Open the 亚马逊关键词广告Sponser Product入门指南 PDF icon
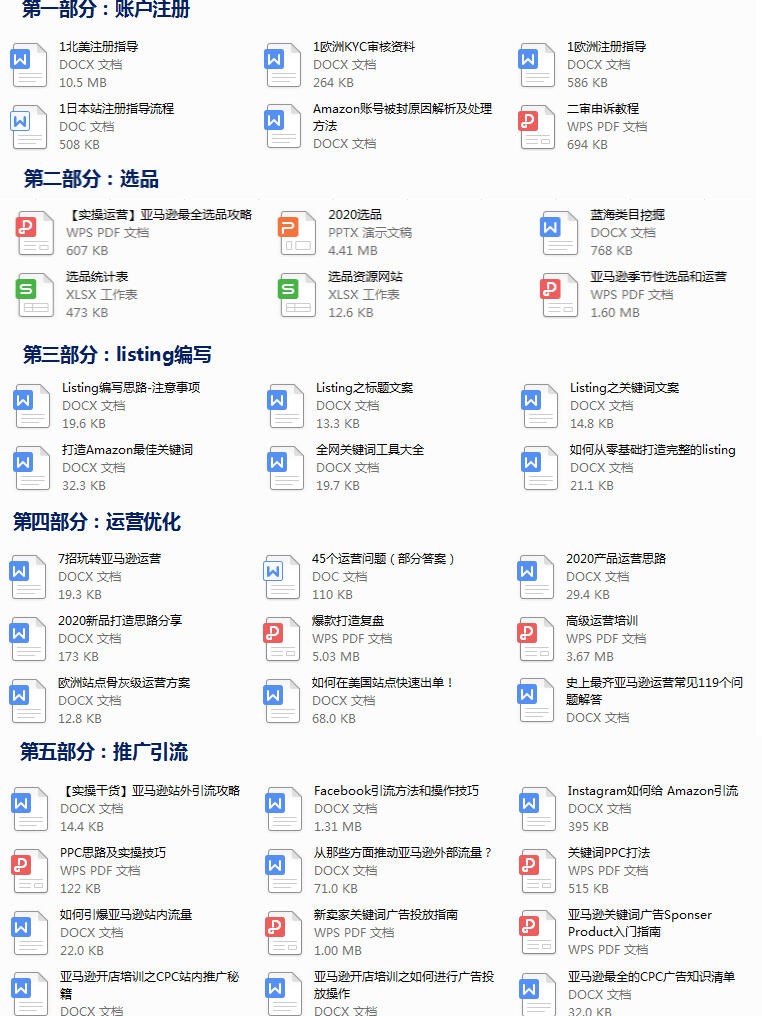 click(x=538, y=933)
